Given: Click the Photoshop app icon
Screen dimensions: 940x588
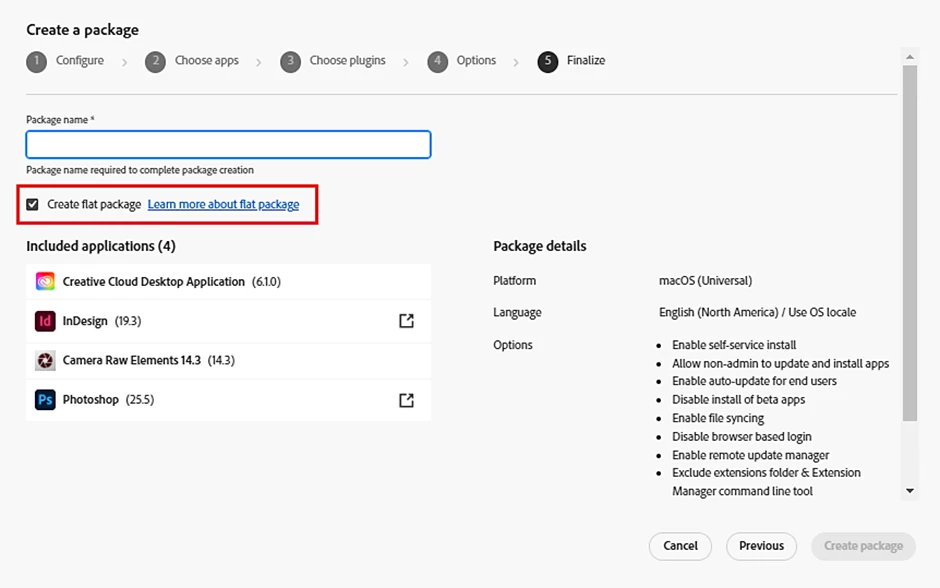Looking at the screenshot, I should [45, 400].
